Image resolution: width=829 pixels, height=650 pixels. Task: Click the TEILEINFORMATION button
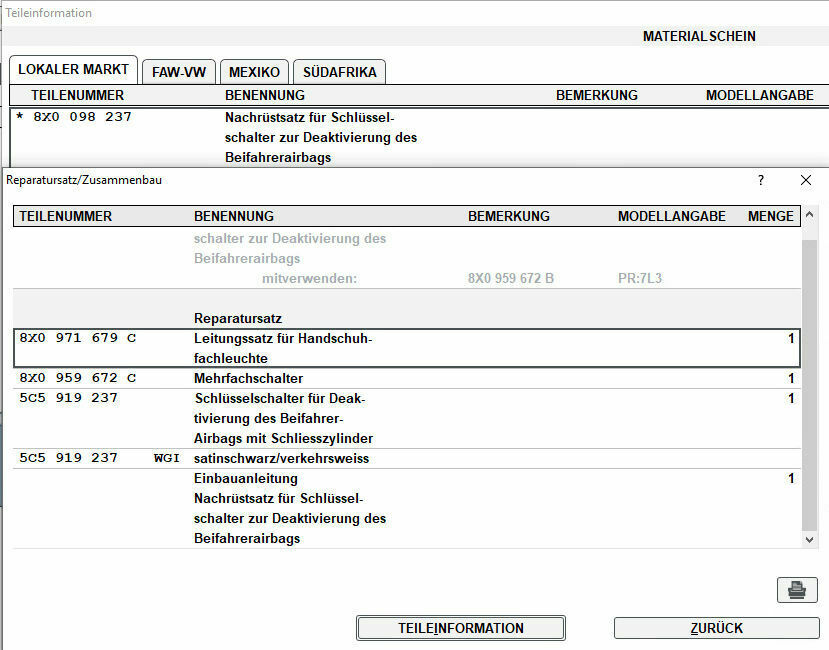coord(460,628)
